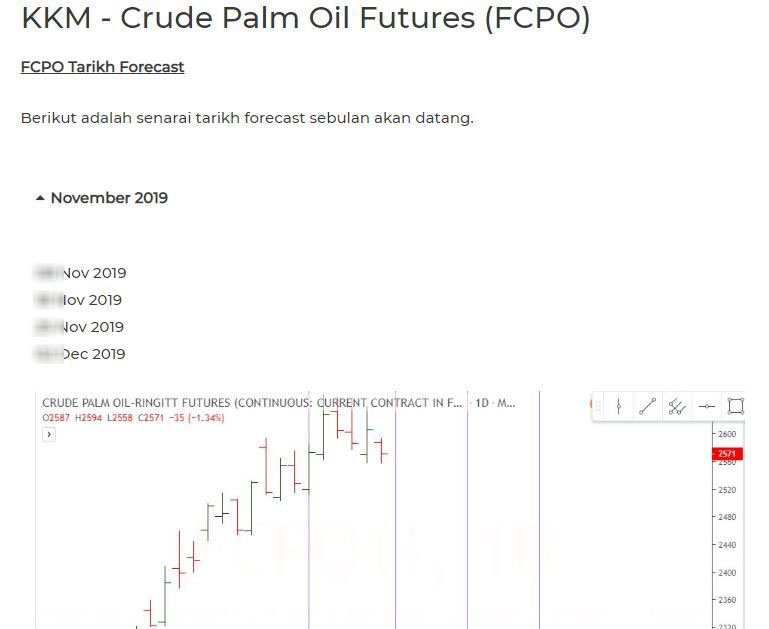This screenshot has width=769, height=629.
Task: Expand the chart legend arrow button
Action: (48, 435)
